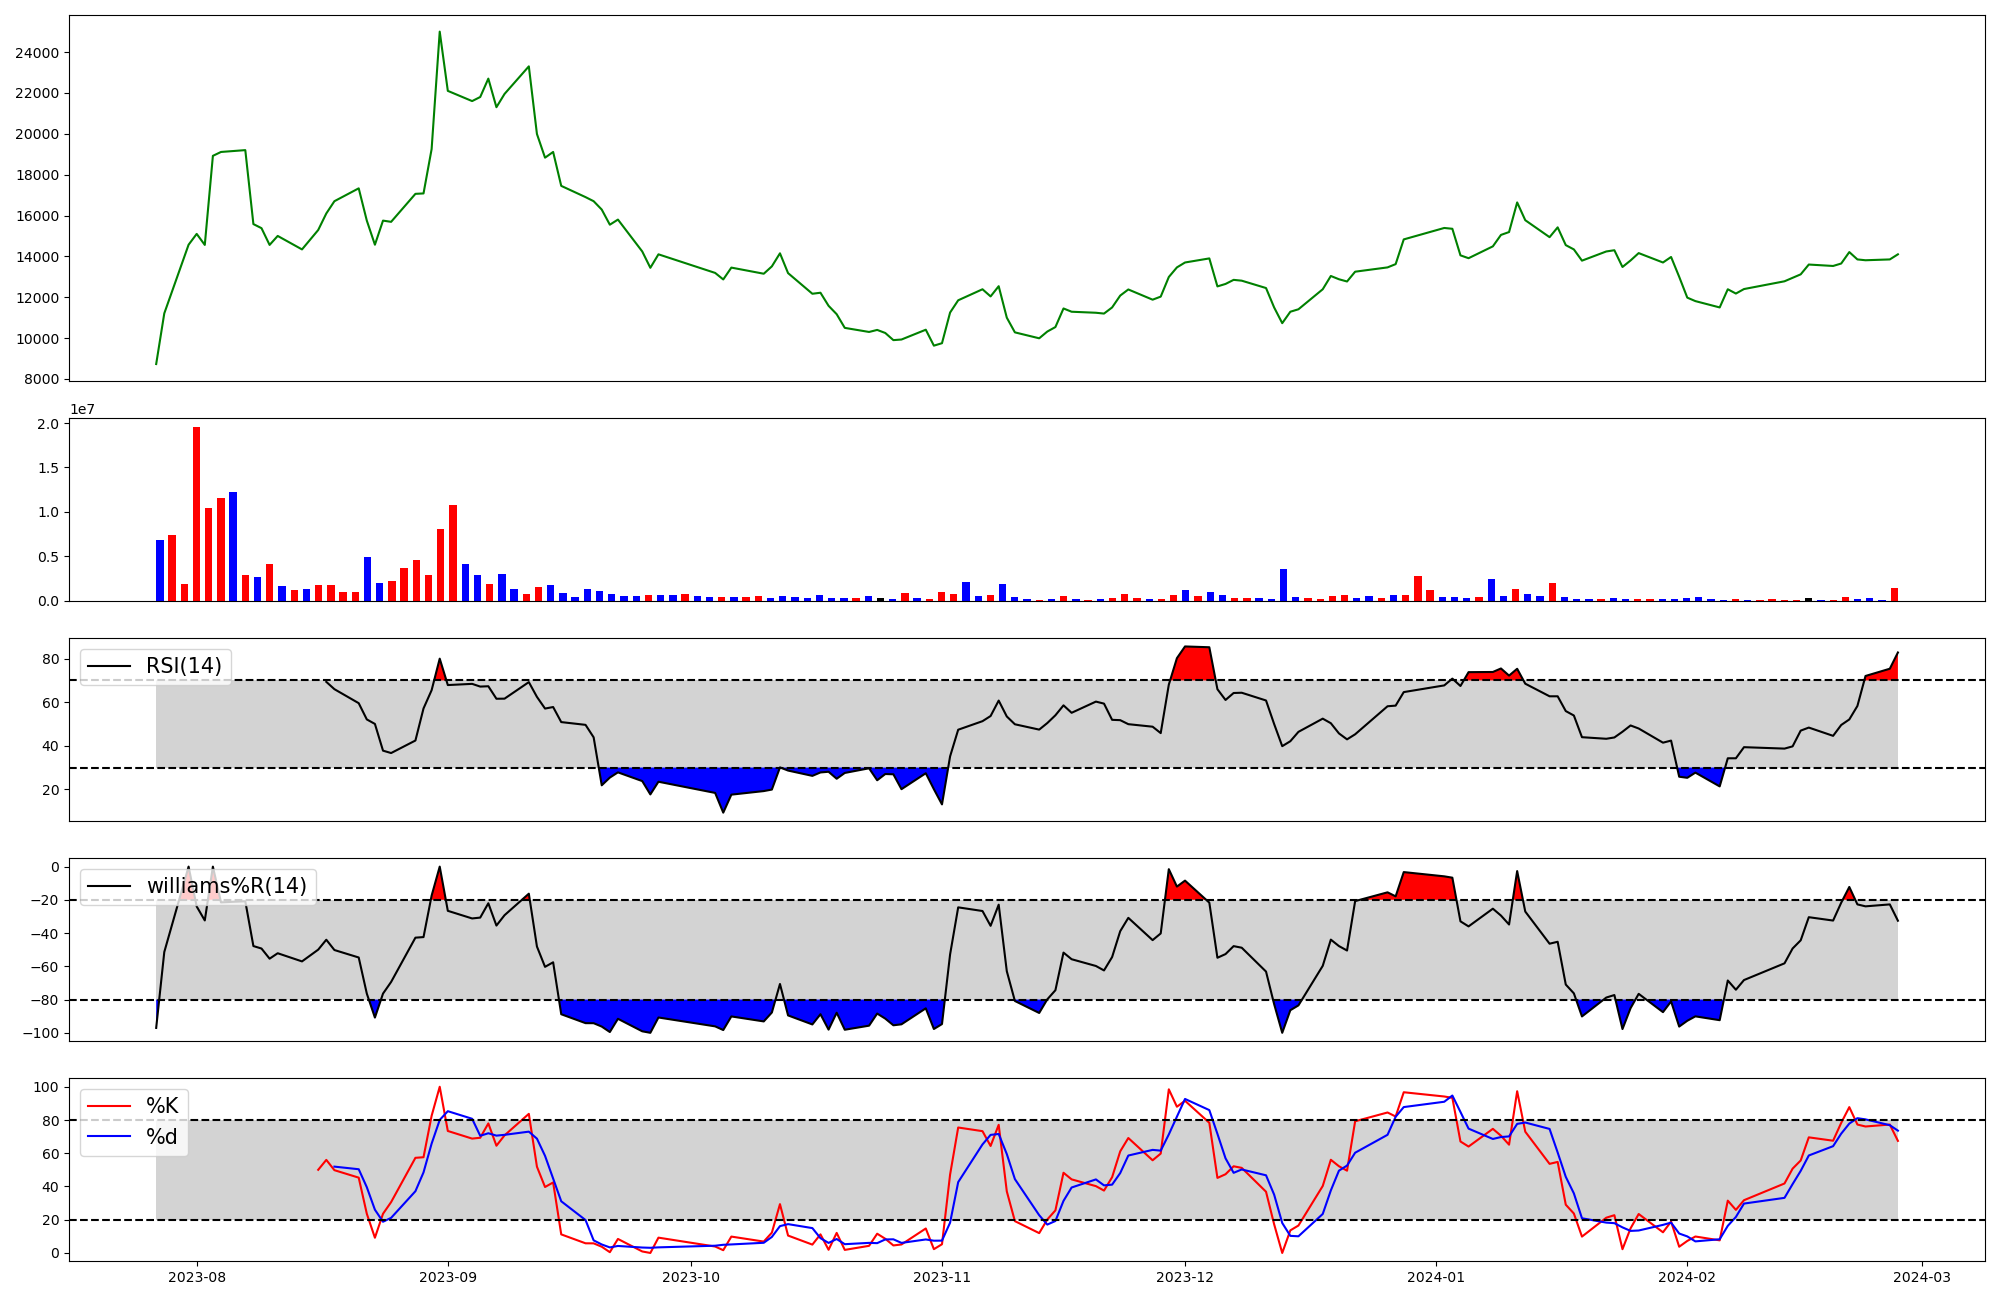This screenshot has width=2000, height=1300.
Task: Click the %K legend entry
Action: [x=162, y=1105]
